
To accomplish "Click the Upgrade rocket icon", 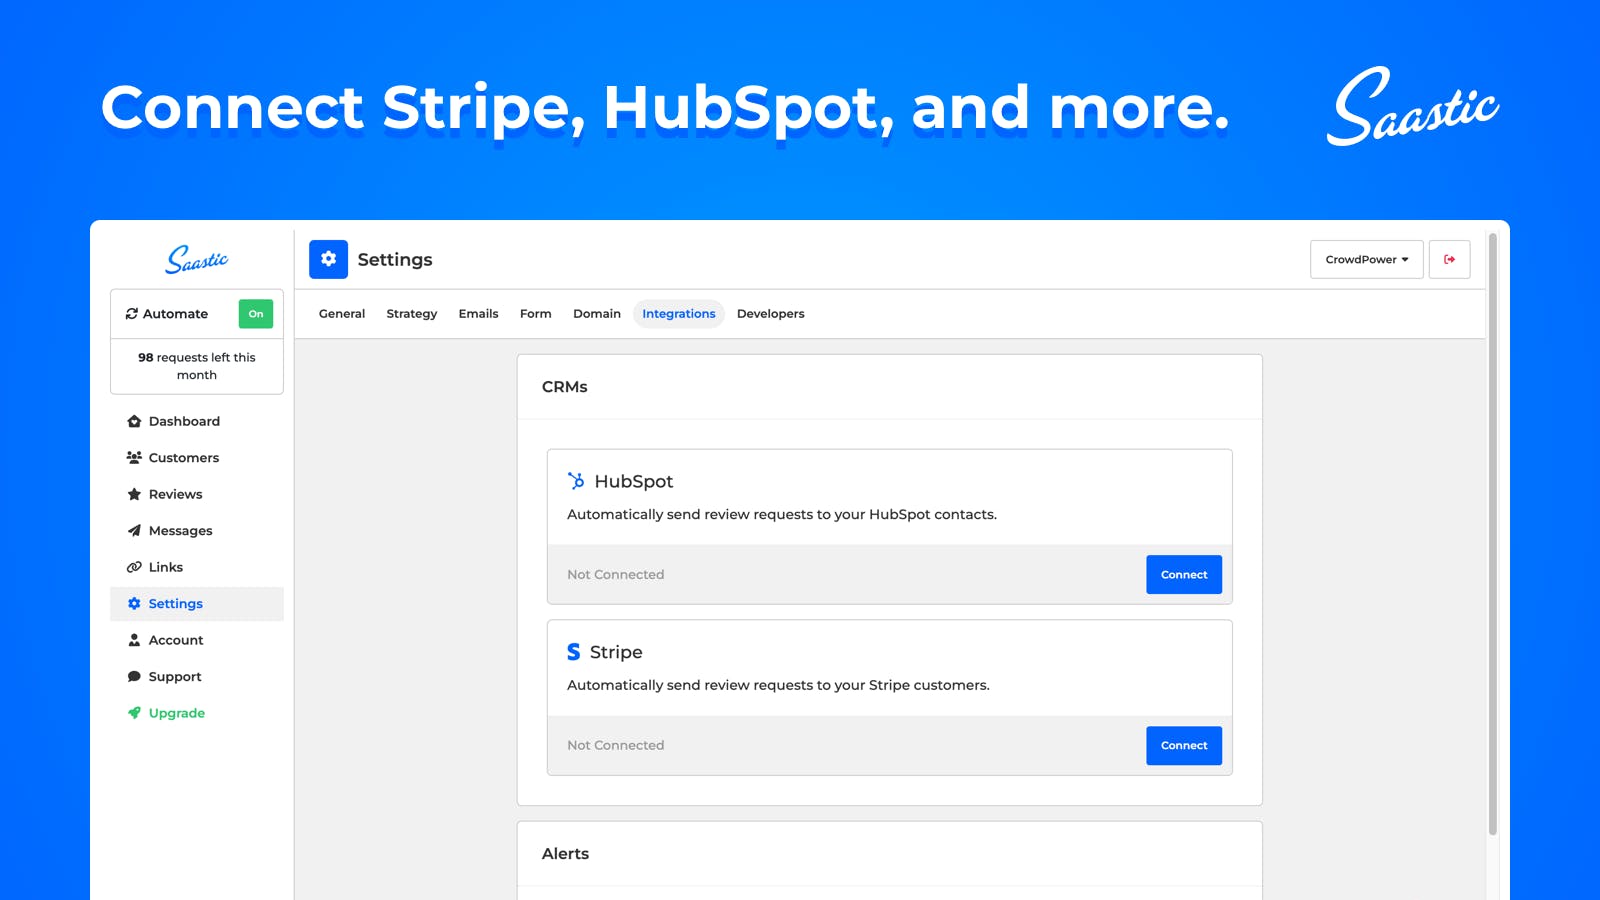I will pyautogui.click(x=134, y=713).
